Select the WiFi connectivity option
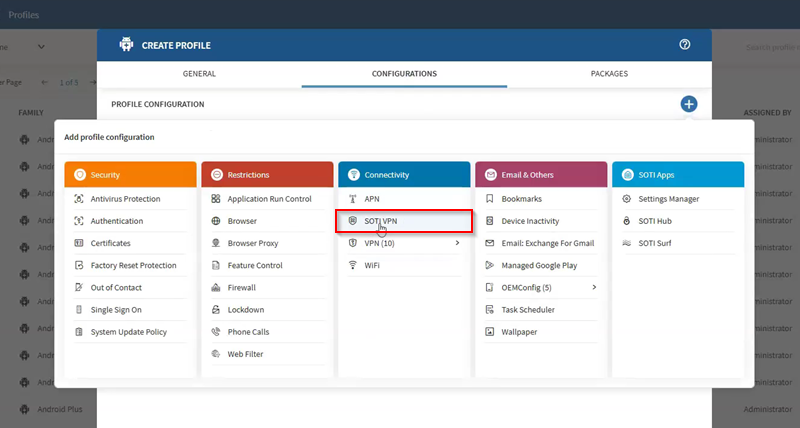 tap(371, 265)
